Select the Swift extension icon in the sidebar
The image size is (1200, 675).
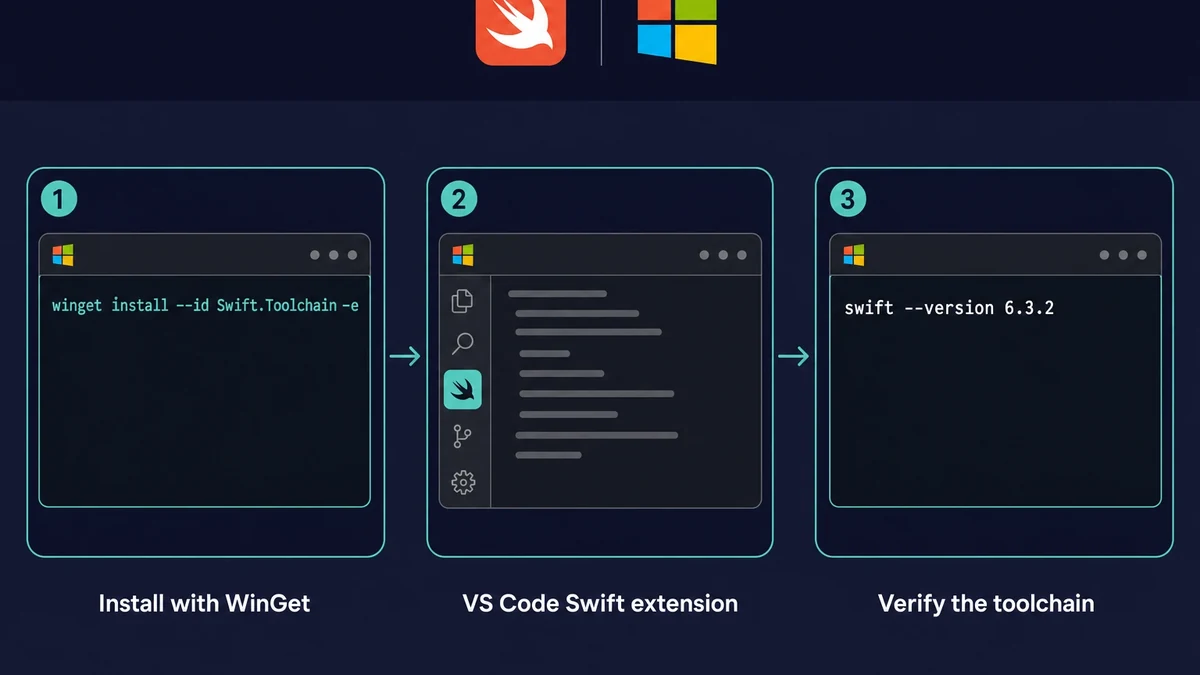pyautogui.click(x=463, y=390)
